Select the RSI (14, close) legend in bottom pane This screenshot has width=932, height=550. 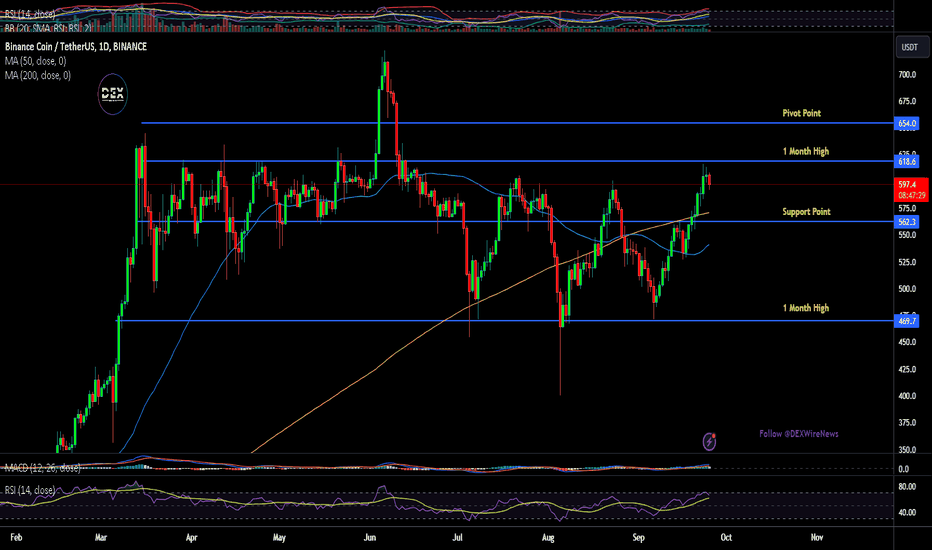coord(30,490)
